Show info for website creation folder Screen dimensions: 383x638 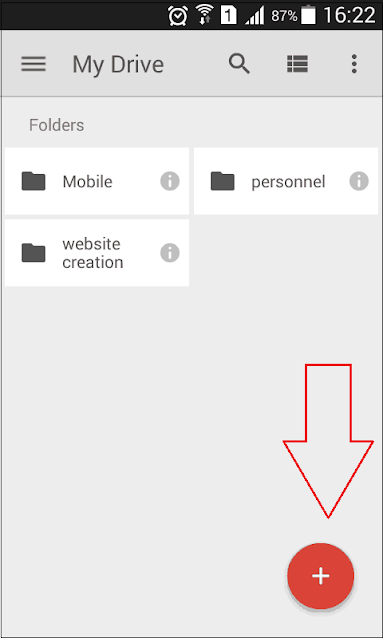click(170, 253)
